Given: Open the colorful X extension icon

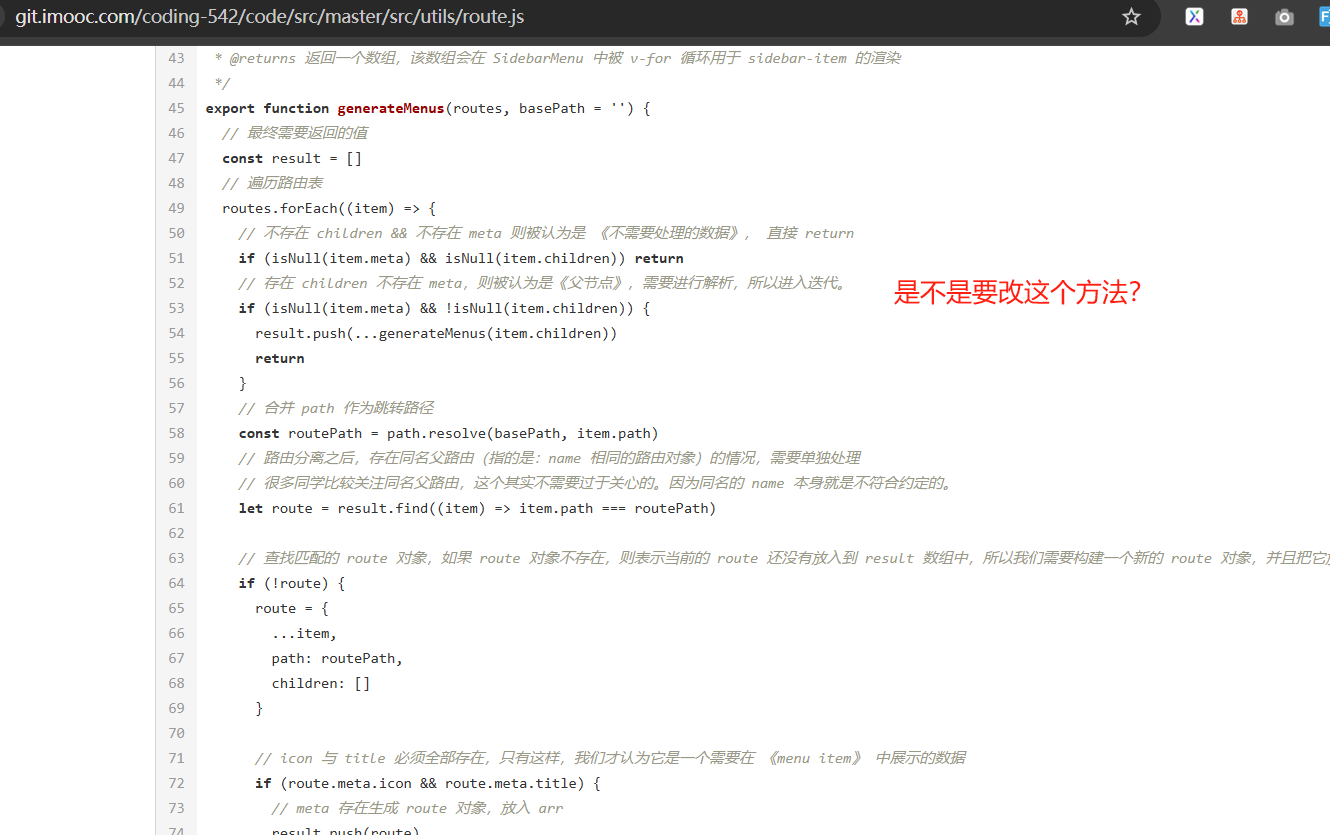Looking at the screenshot, I should pyautogui.click(x=1194, y=17).
